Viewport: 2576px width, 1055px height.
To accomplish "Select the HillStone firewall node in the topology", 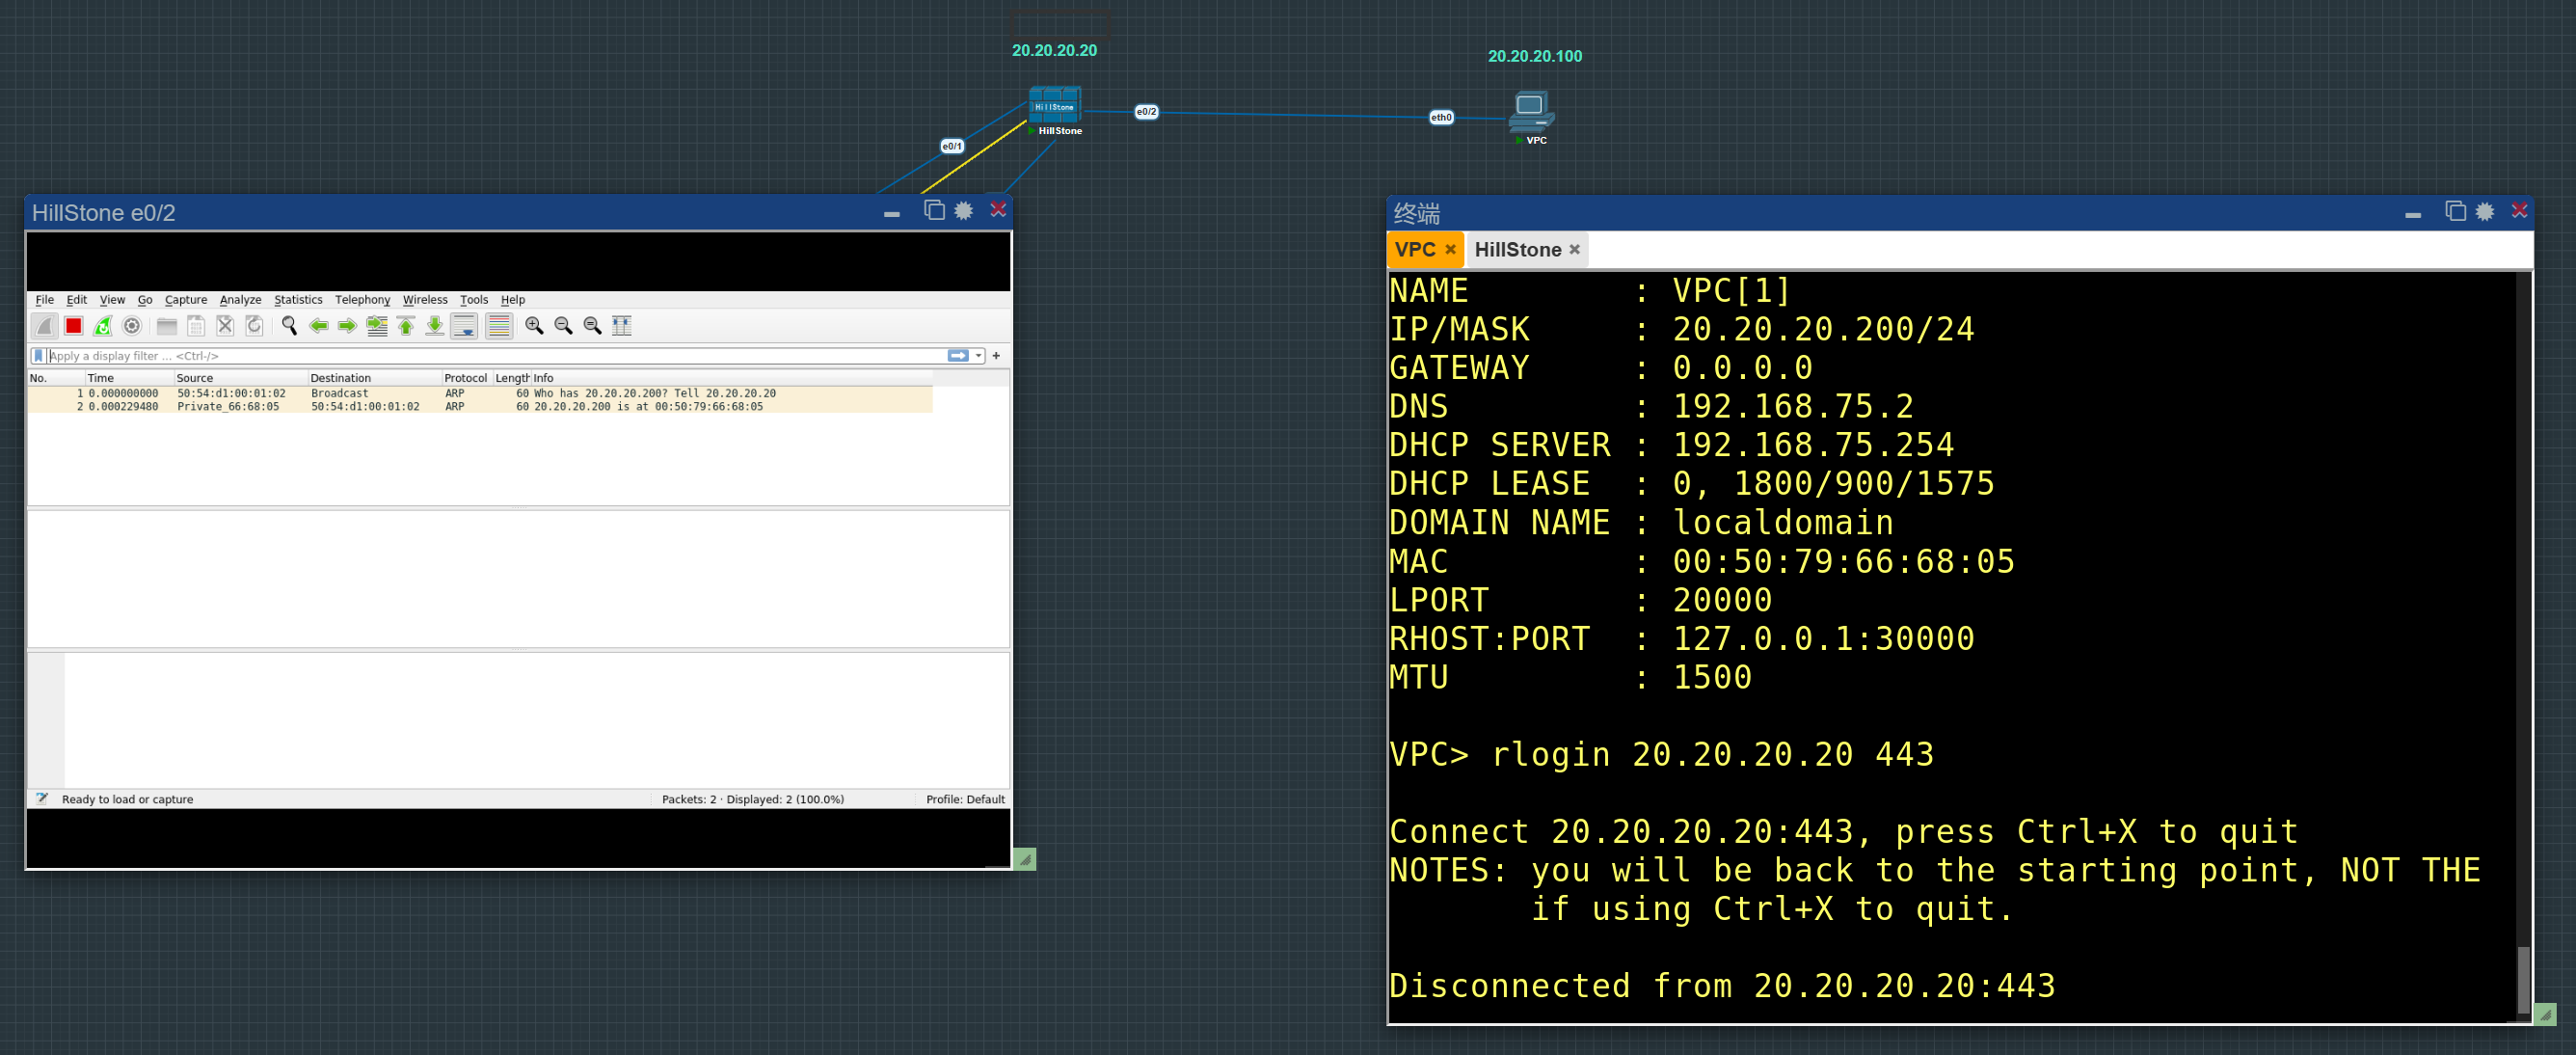I will pyautogui.click(x=1055, y=105).
